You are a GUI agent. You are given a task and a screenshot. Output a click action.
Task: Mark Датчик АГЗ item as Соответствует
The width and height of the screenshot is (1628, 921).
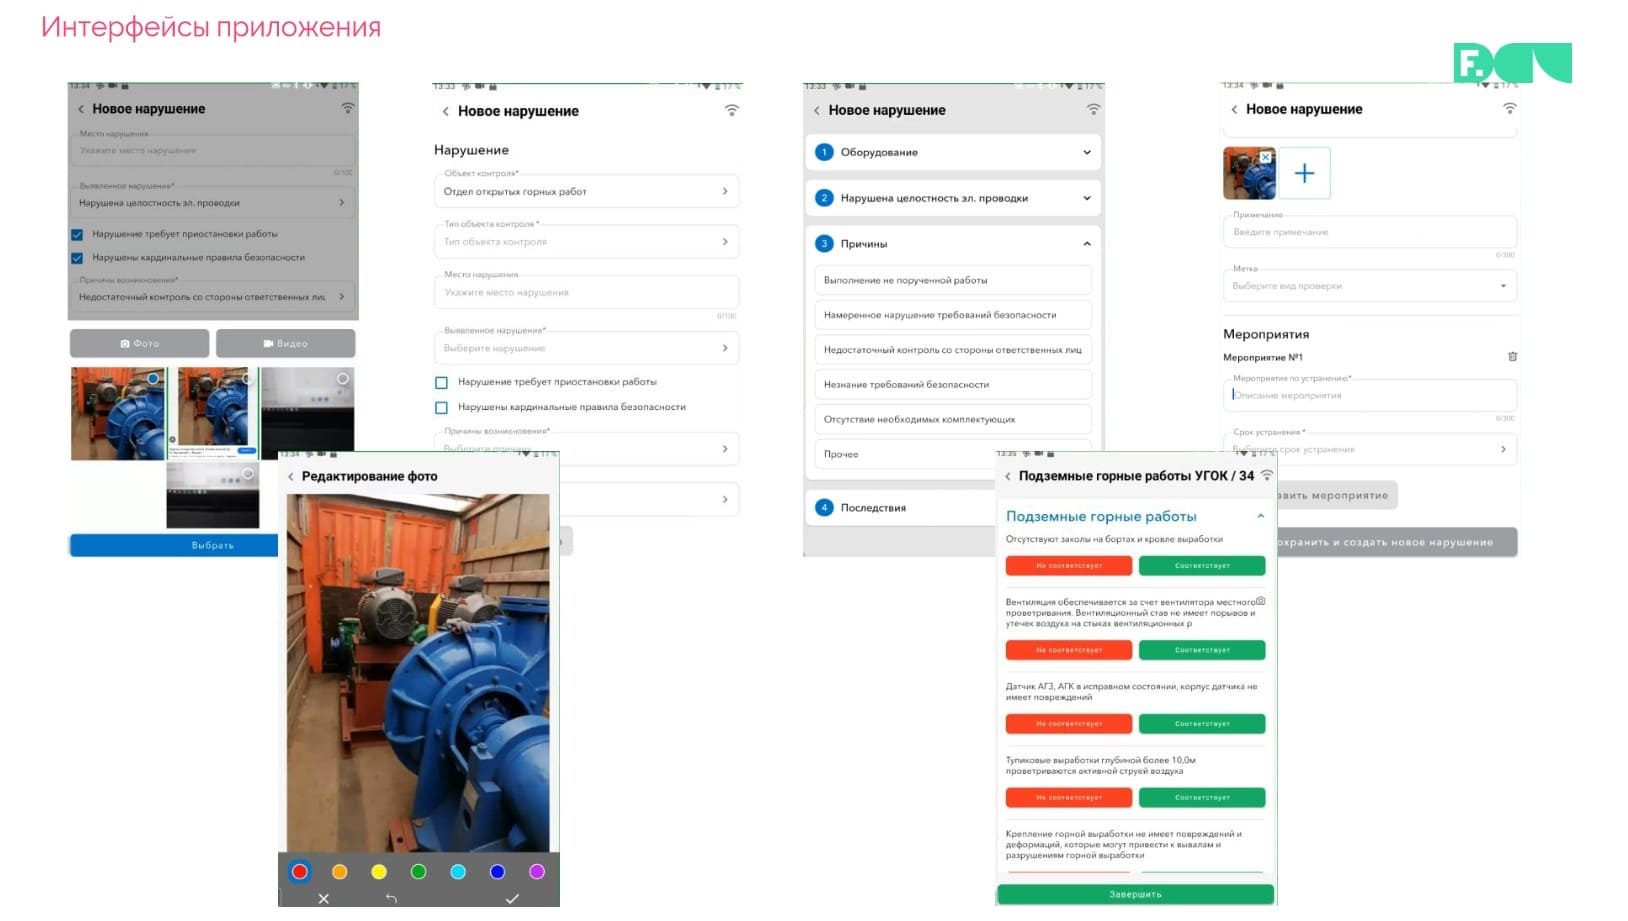(1202, 723)
